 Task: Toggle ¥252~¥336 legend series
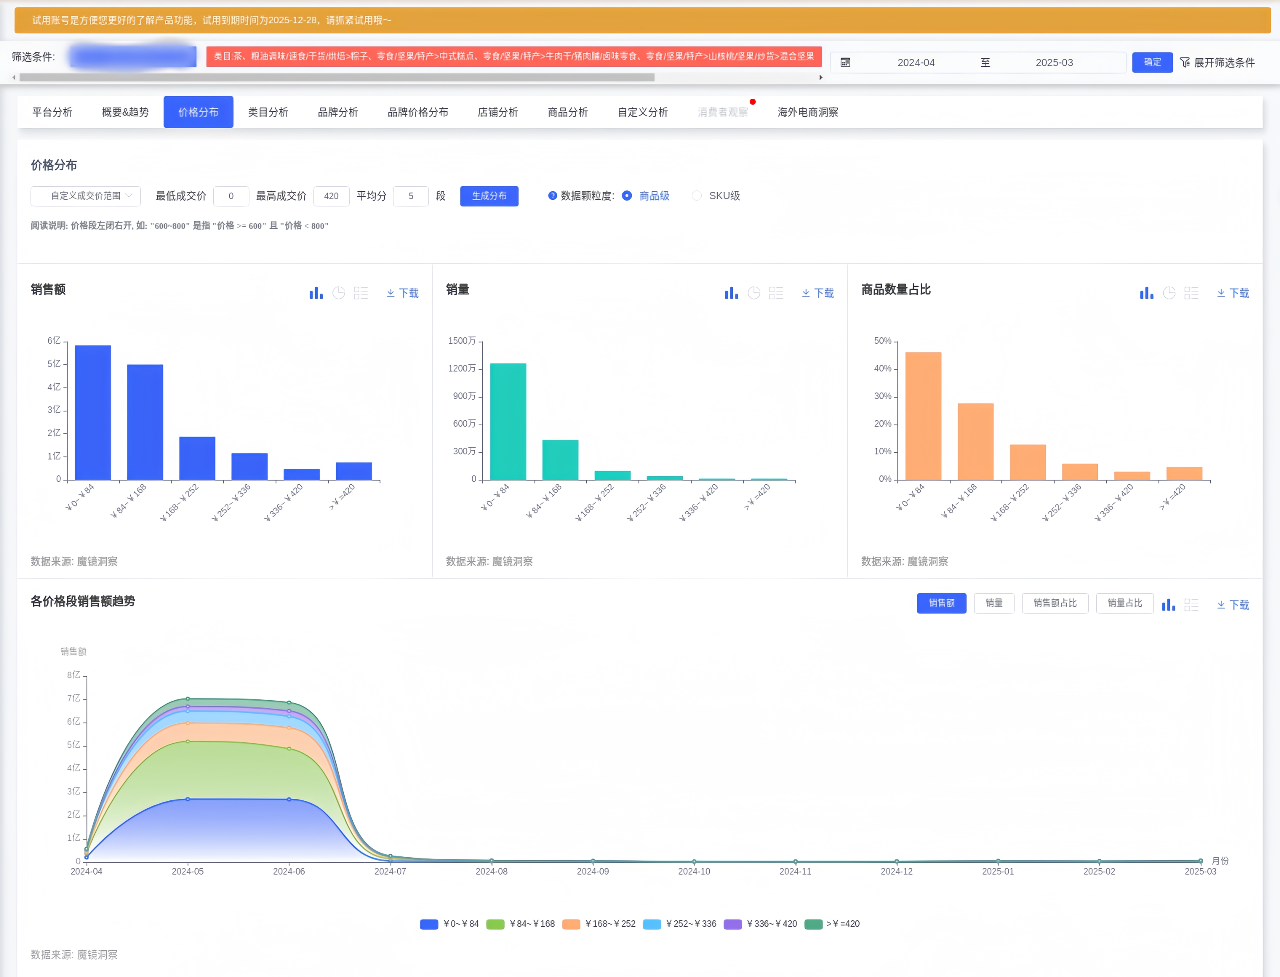click(x=680, y=924)
